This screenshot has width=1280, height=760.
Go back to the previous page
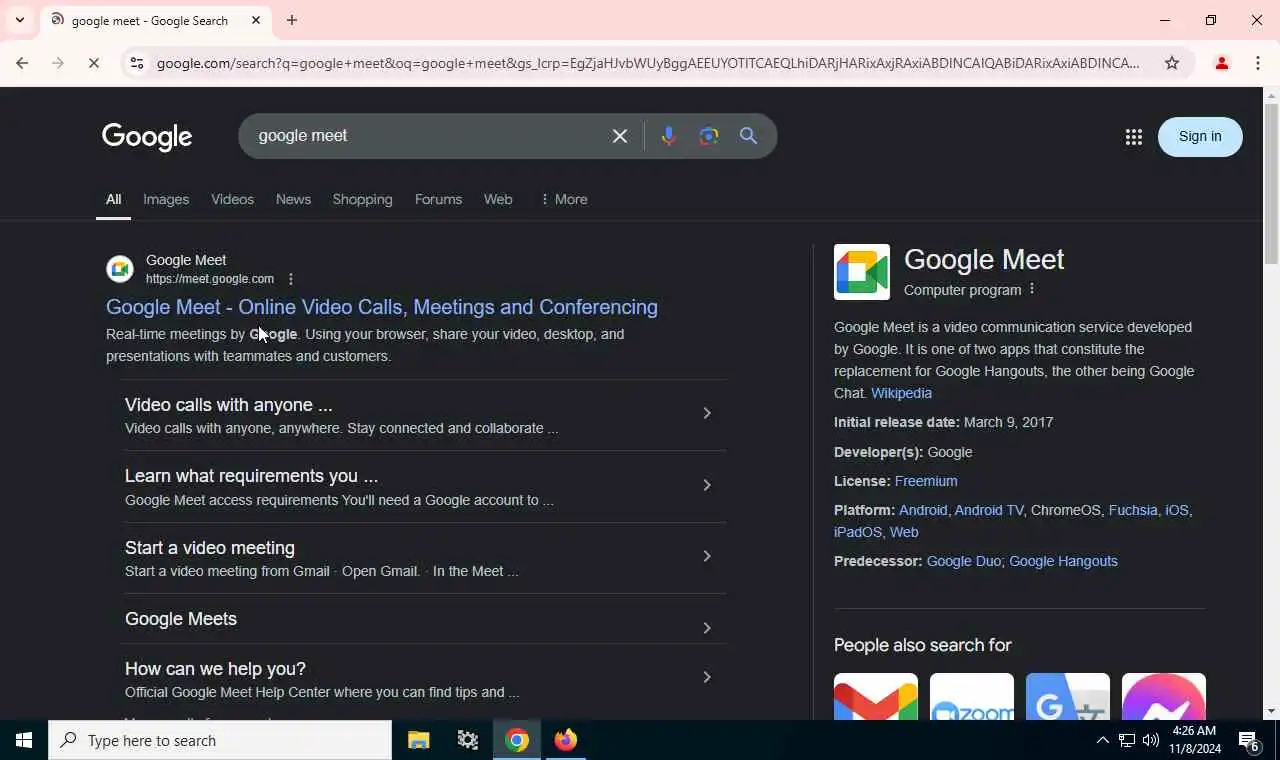coord(22,63)
